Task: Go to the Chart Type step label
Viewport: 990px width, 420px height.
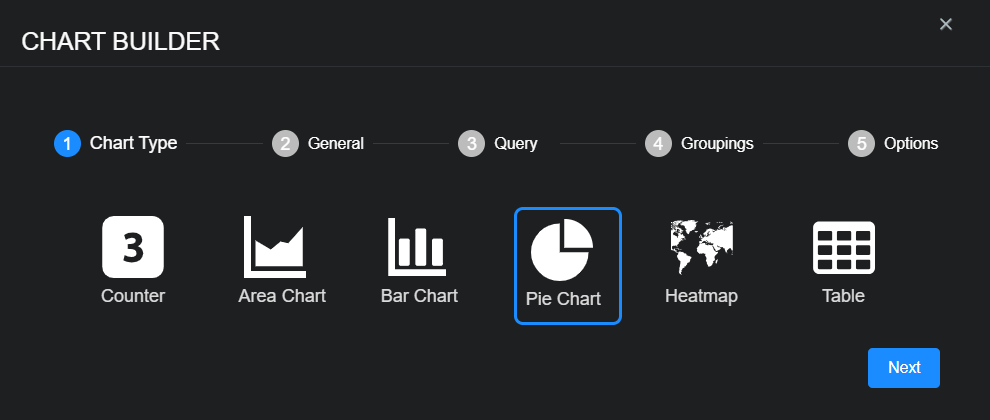Action: click(x=133, y=143)
